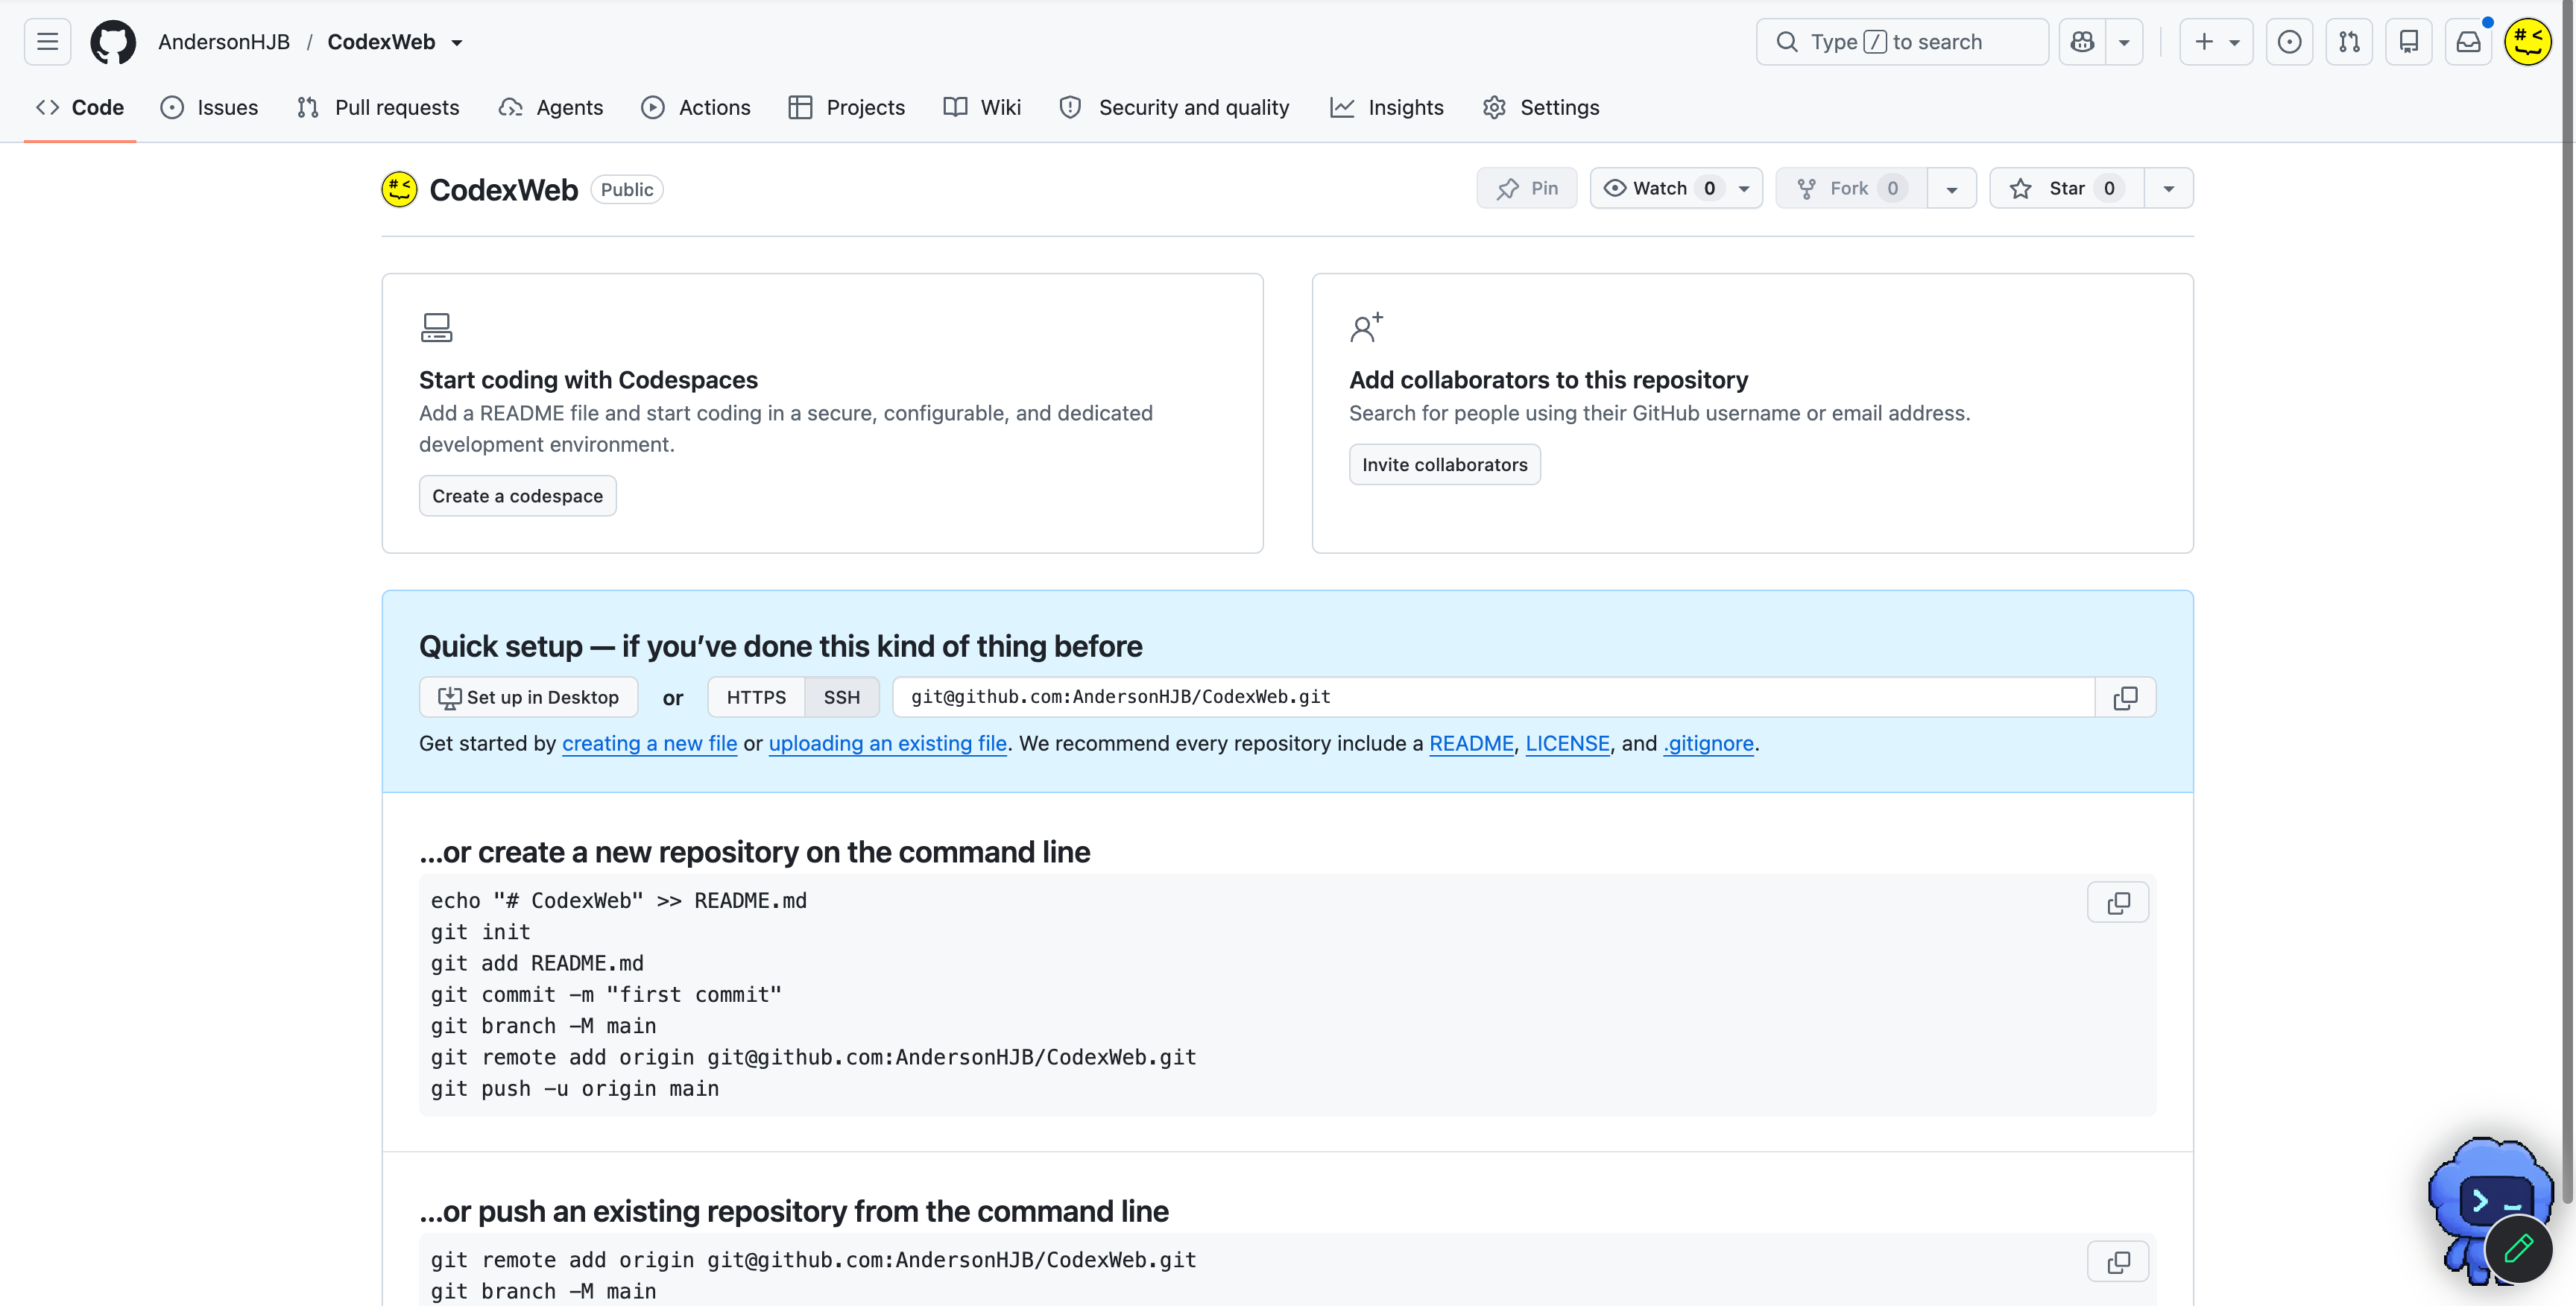Click the CodexWeb breadcrumb name
The image size is (2576, 1306).
[x=381, y=42]
